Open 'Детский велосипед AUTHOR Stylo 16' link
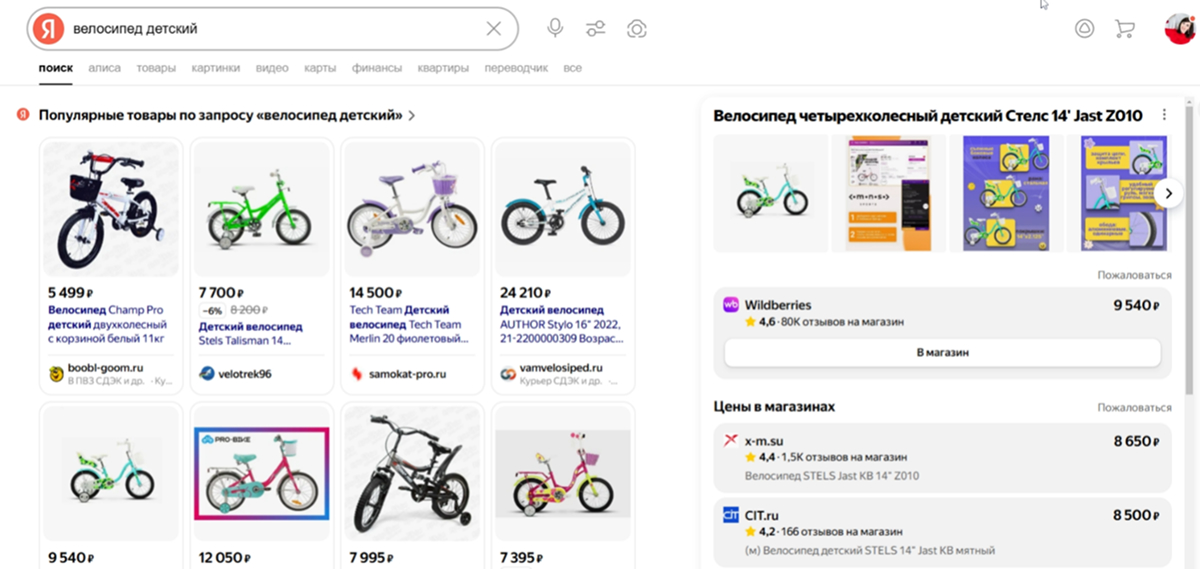The height and width of the screenshot is (569, 1200). pos(561,325)
